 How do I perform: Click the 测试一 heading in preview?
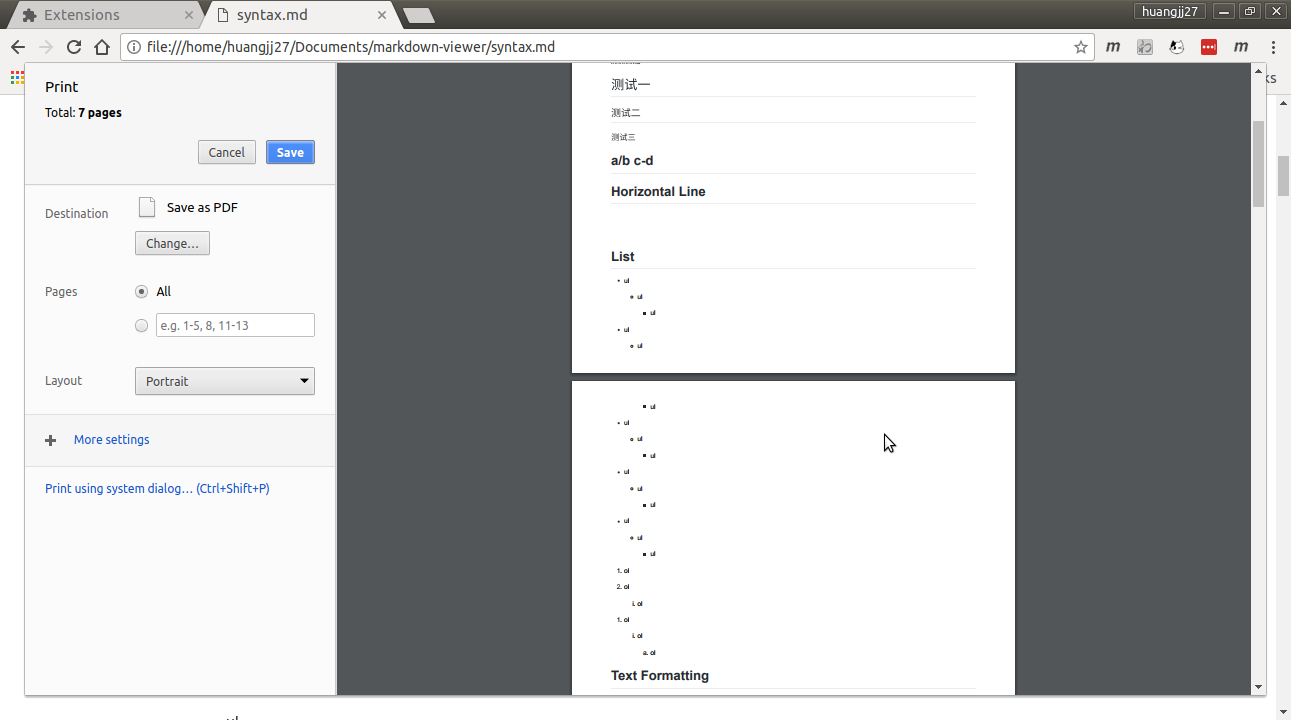coord(631,85)
